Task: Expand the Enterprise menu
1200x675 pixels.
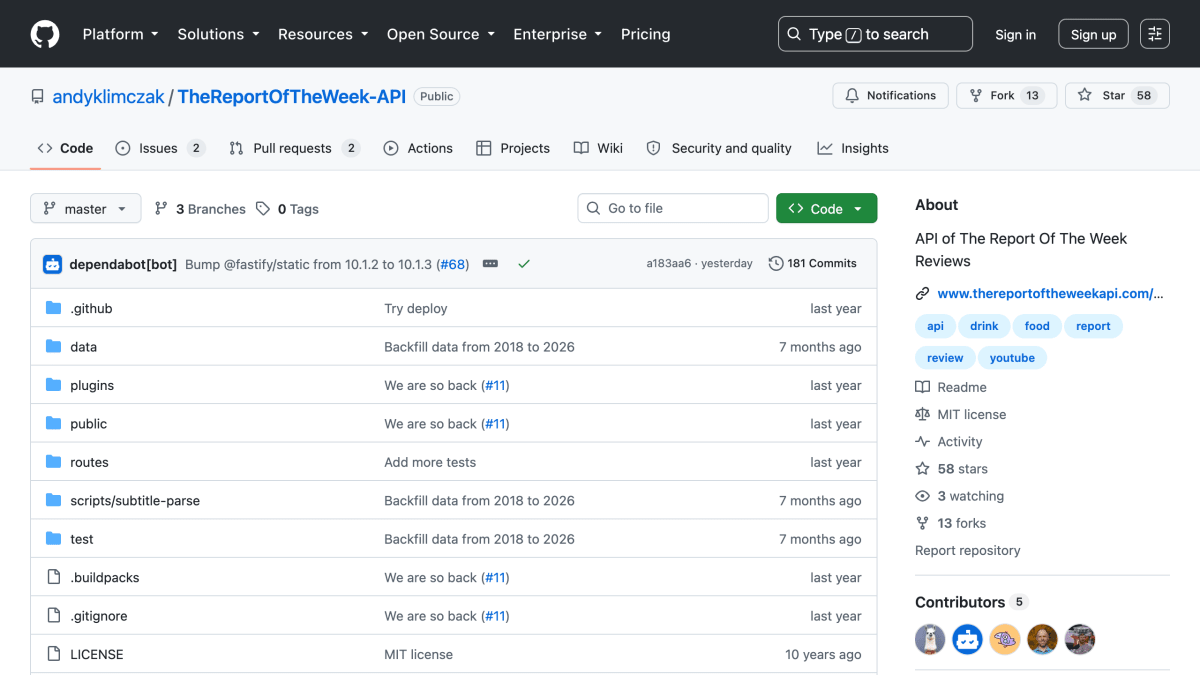Action: (x=558, y=34)
